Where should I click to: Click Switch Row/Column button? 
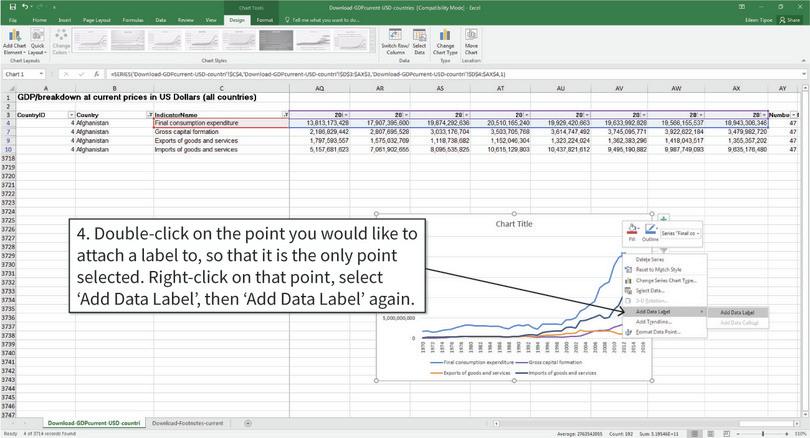tap(395, 42)
